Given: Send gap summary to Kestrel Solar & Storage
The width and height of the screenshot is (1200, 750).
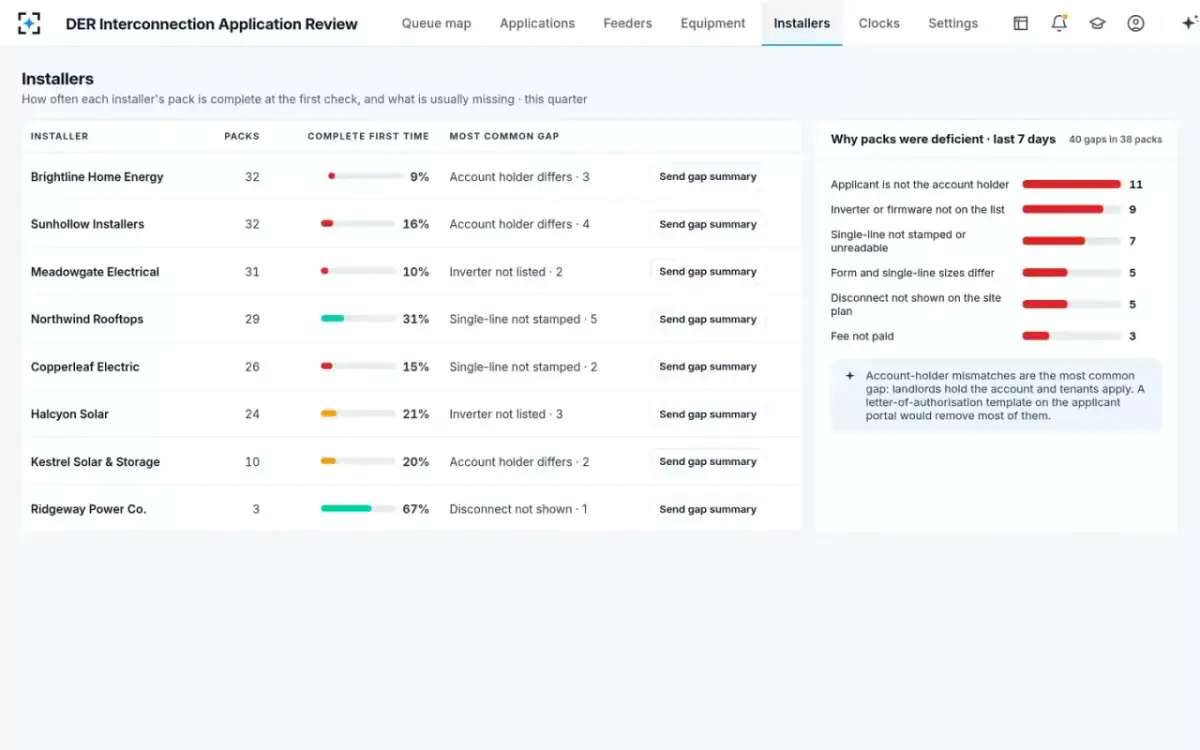Looking at the screenshot, I should tap(707, 461).
